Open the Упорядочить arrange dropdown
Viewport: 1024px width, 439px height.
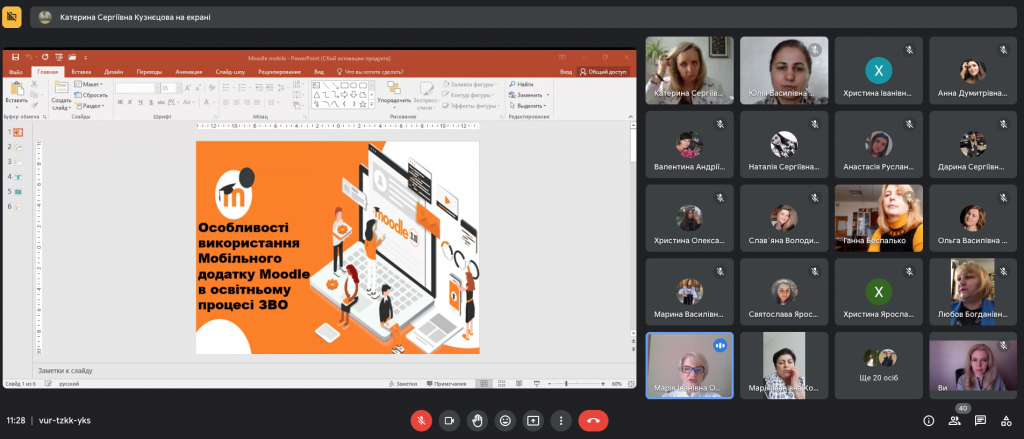[394, 95]
